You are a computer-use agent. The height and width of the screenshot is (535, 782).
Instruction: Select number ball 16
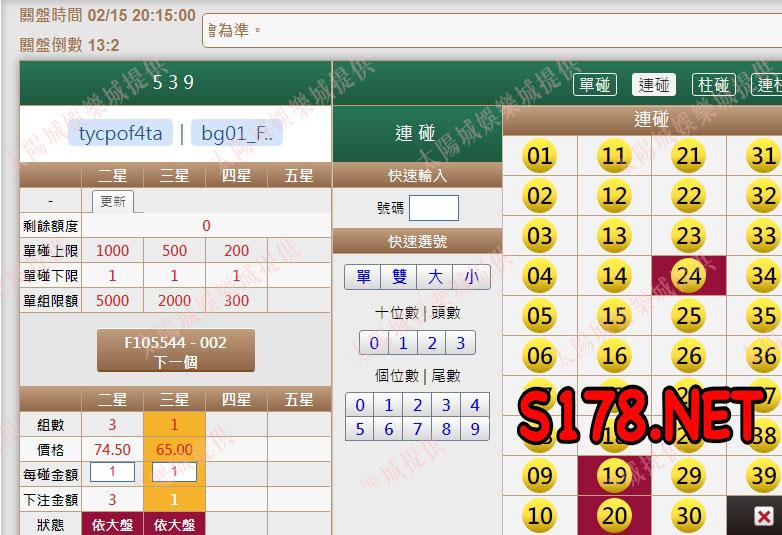click(x=614, y=356)
